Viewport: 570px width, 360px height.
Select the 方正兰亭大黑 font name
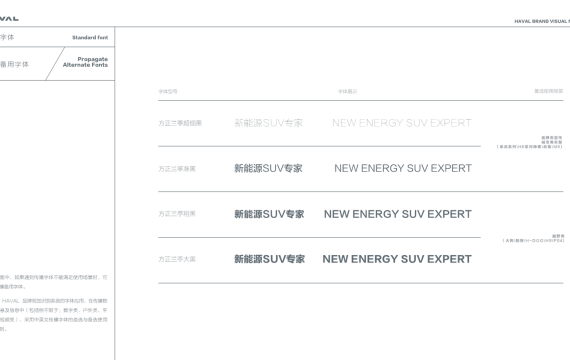tap(177, 259)
